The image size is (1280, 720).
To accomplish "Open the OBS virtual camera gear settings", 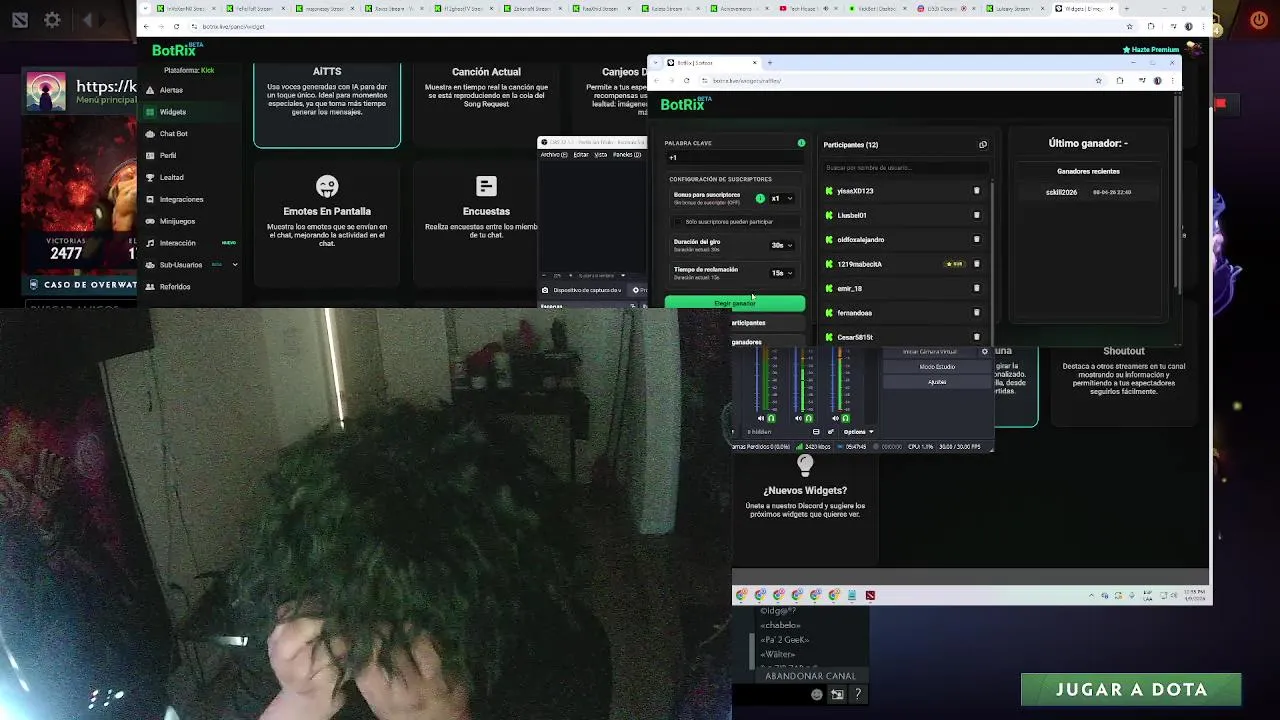I will click(x=984, y=352).
